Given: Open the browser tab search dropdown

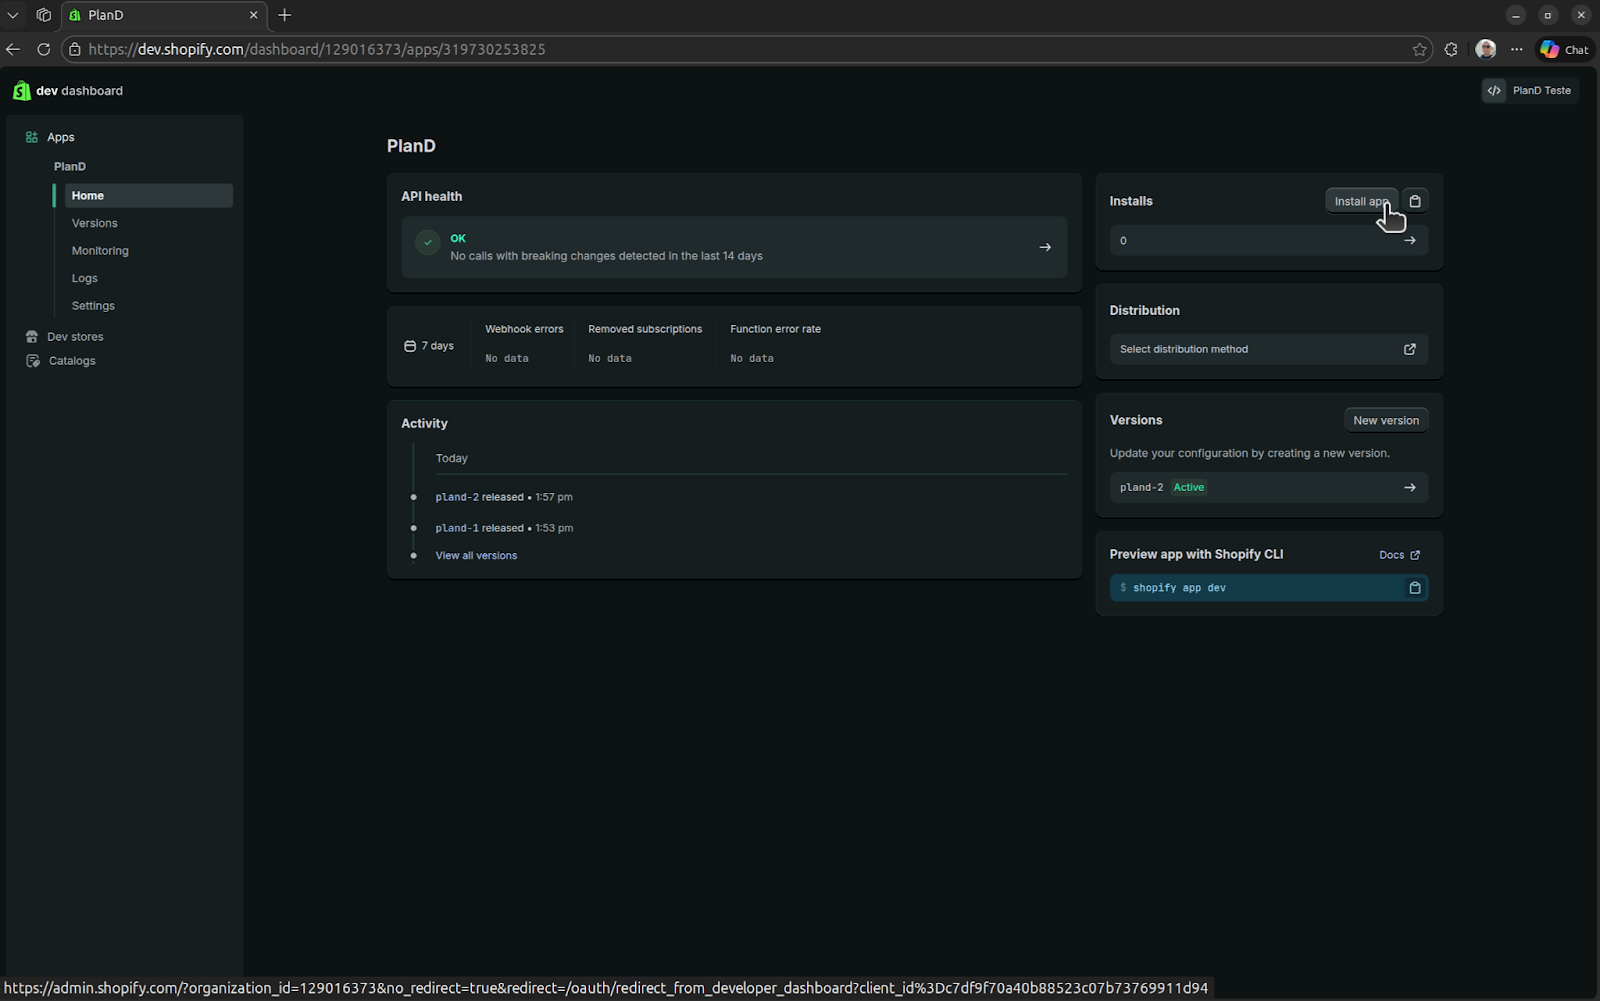Looking at the screenshot, I should 13,15.
